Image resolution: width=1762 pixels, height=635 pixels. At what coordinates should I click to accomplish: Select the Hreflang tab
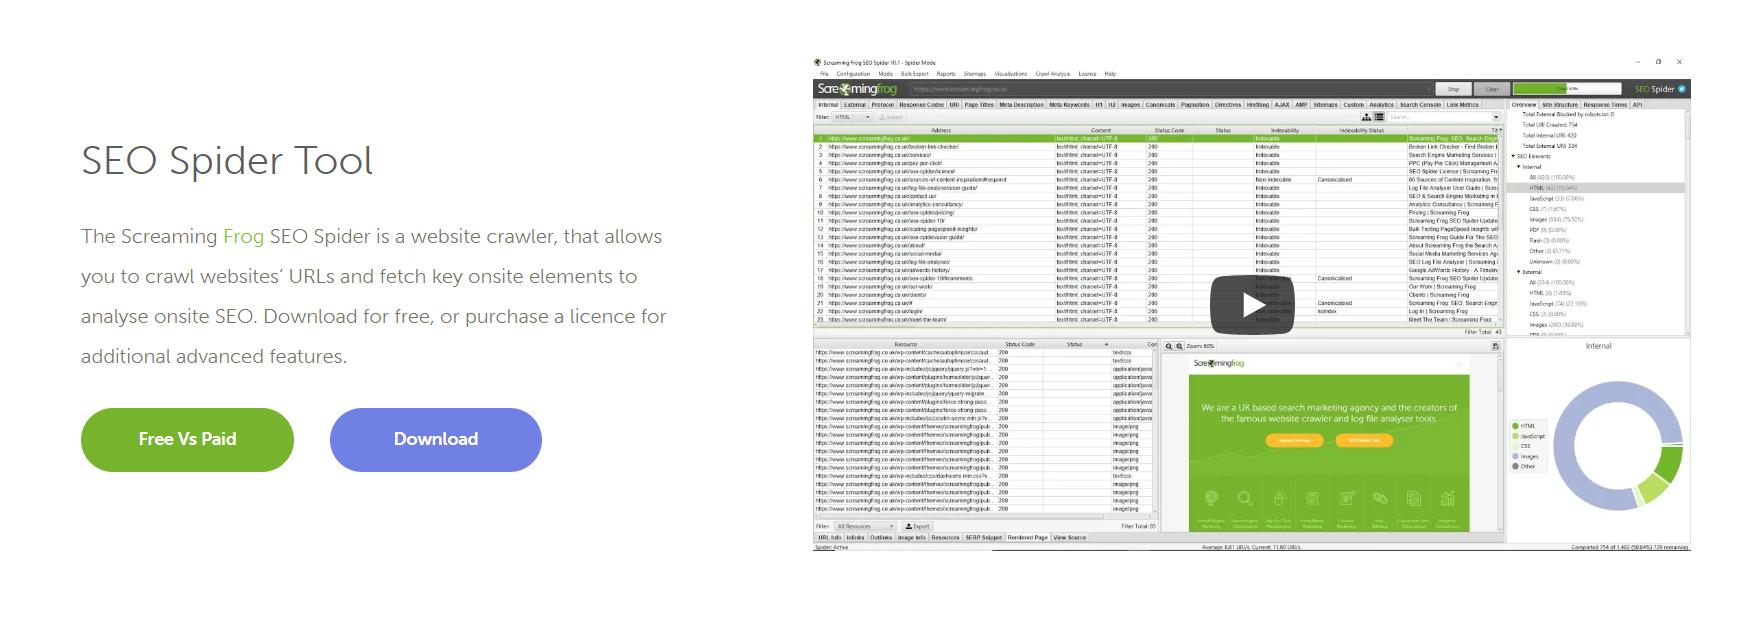(1258, 104)
